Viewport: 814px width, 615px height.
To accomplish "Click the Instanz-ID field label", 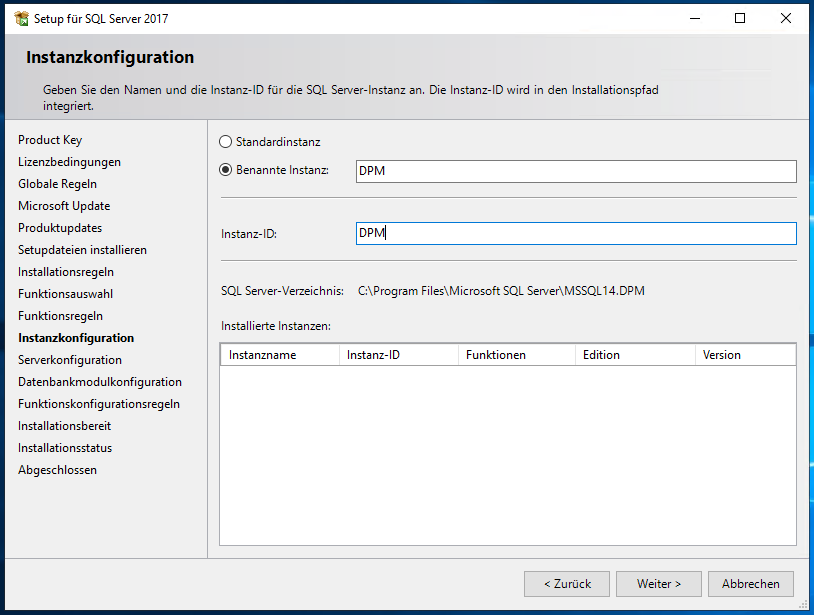I will (249, 234).
